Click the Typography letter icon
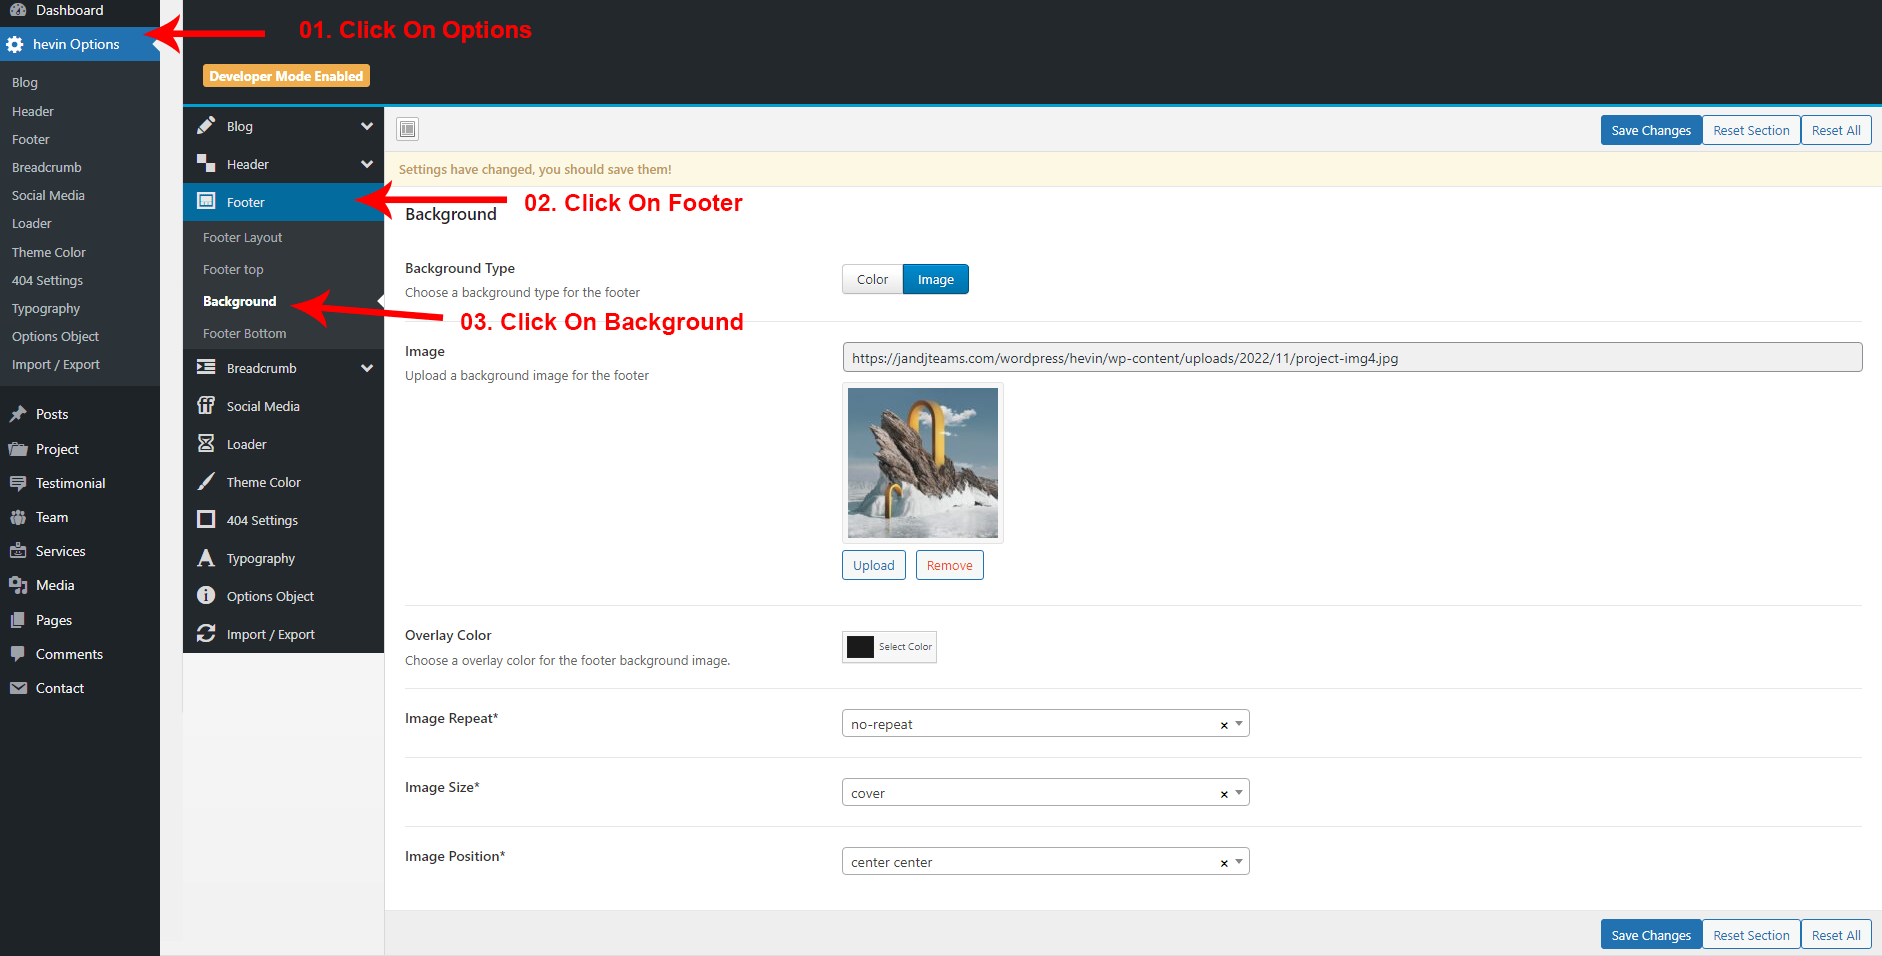Image resolution: width=1882 pixels, height=956 pixels. tap(206, 558)
